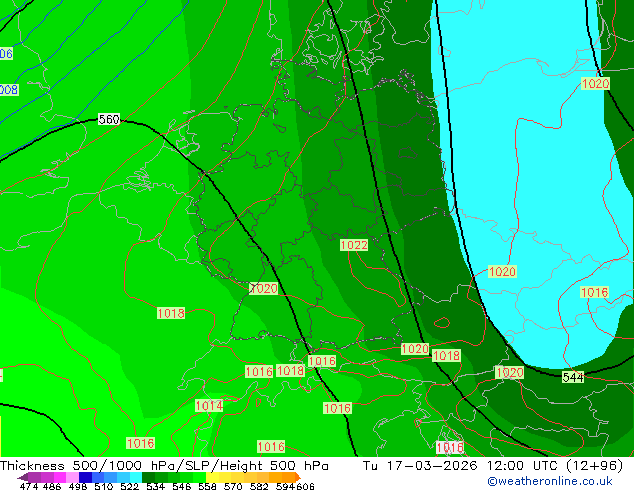This screenshot has height=490, width=634.
Task: Click the 1016 label with white background
Action: [x=450, y=447]
